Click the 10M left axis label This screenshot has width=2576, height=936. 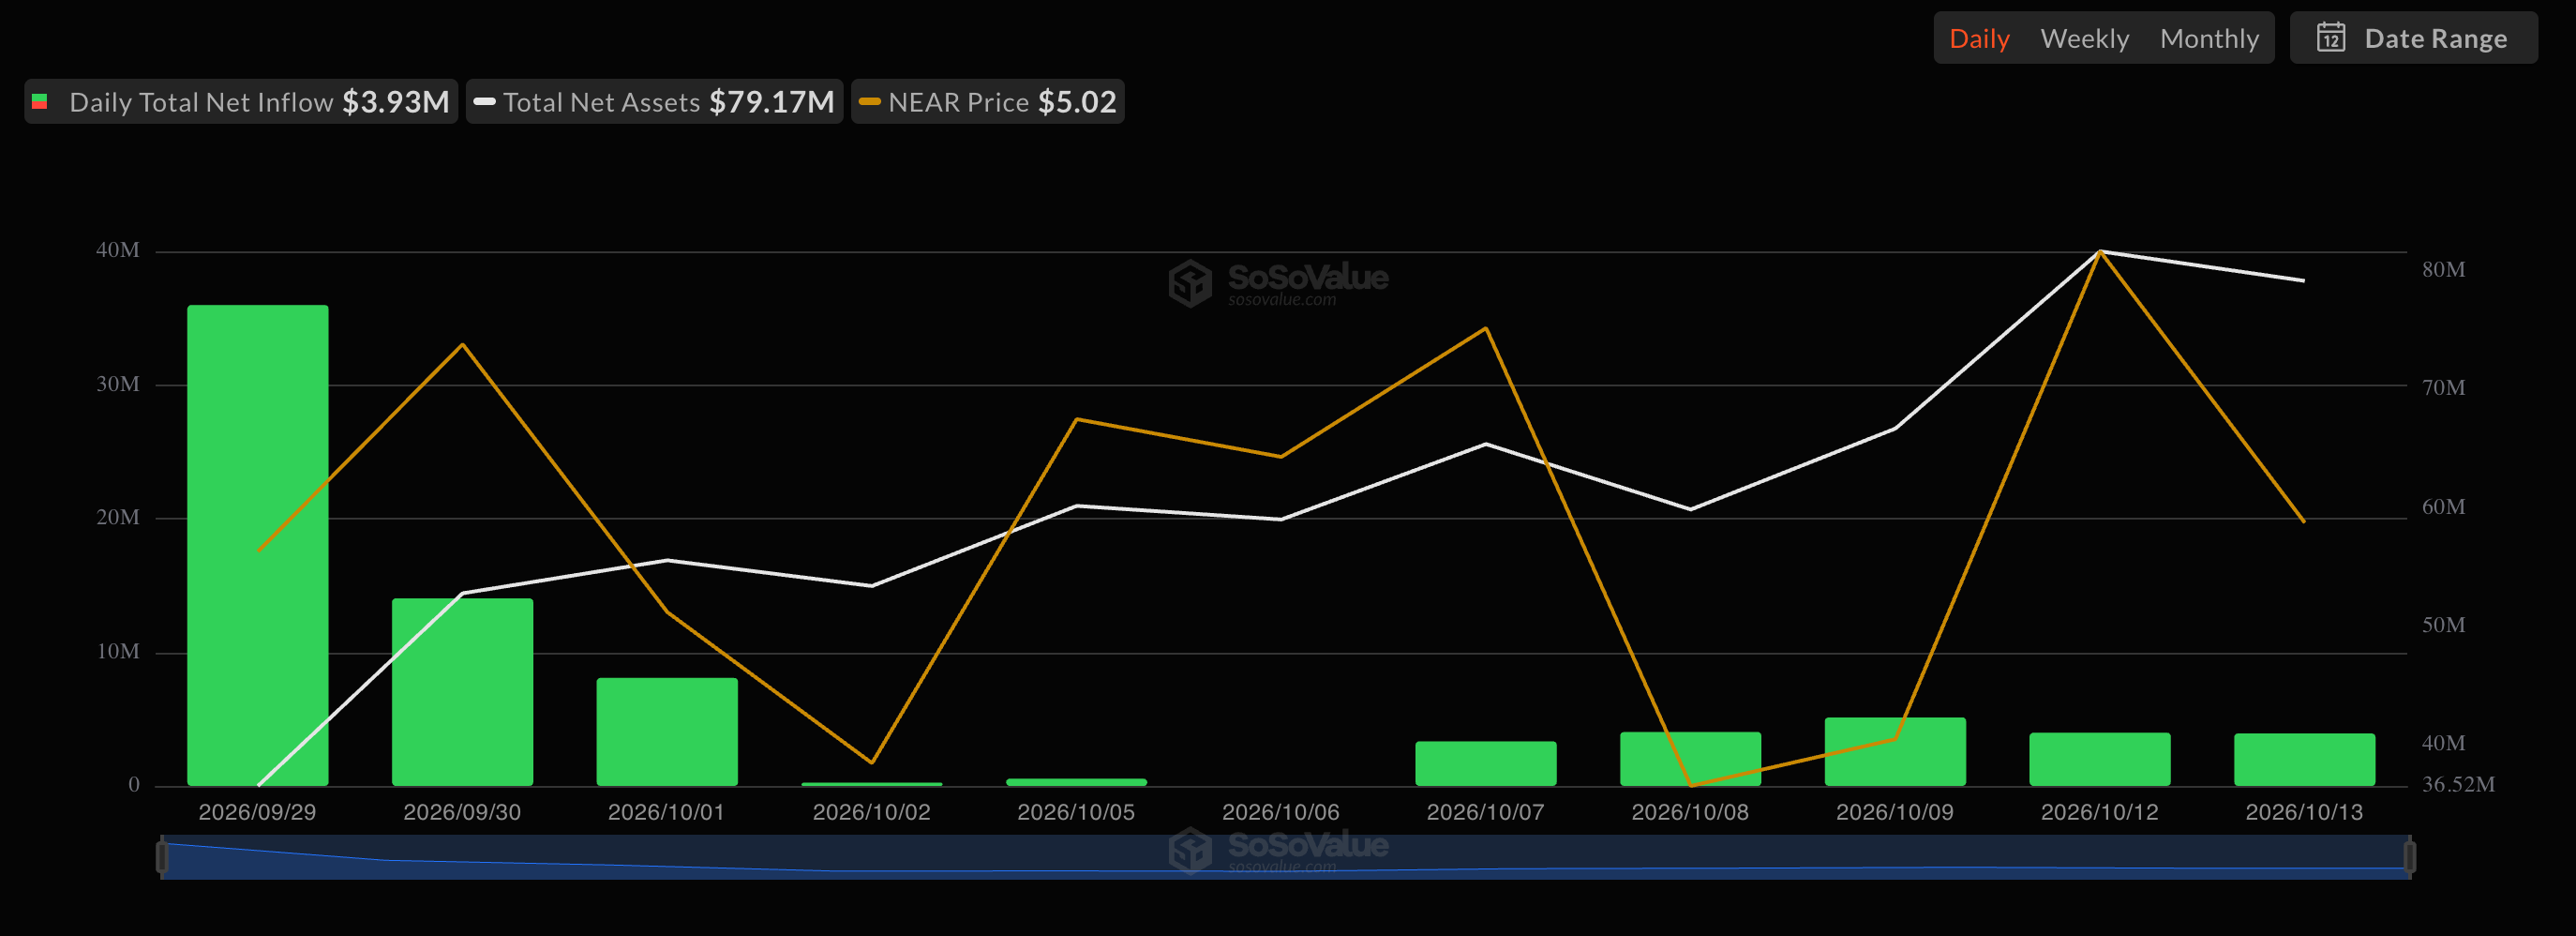point(118,651)
